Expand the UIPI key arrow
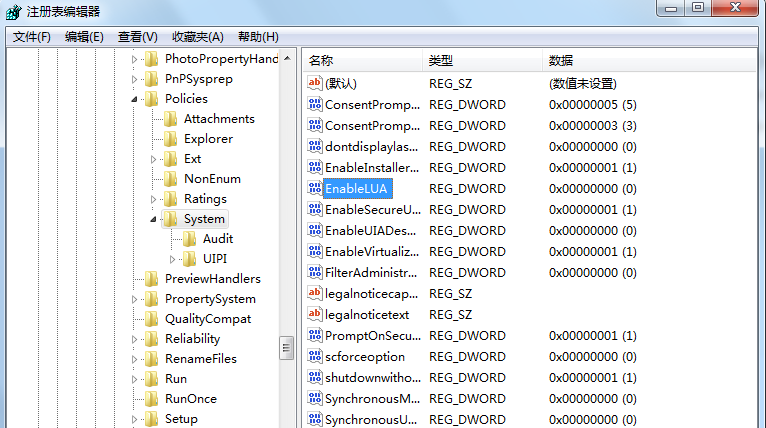 coord(172,259)
